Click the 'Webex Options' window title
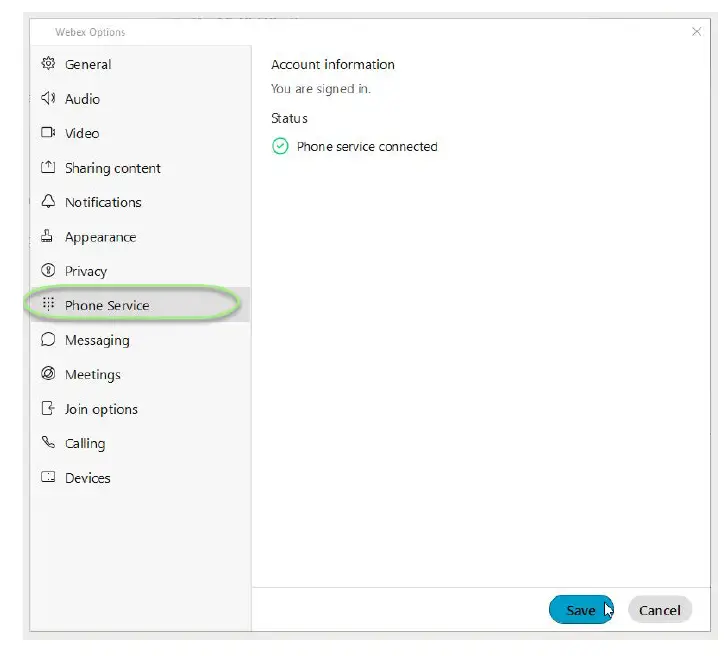Screen dimensions: 725x656 coord(90,32)
